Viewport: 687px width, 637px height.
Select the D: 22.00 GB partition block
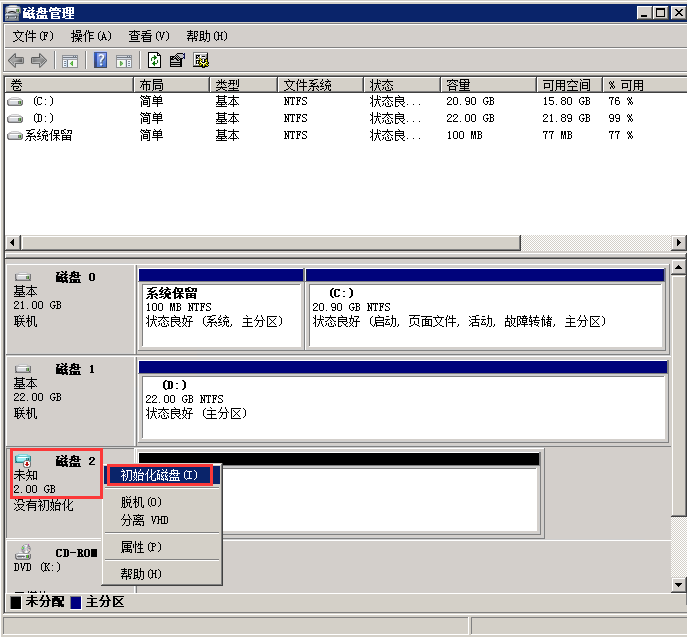[x=403, y=401]
